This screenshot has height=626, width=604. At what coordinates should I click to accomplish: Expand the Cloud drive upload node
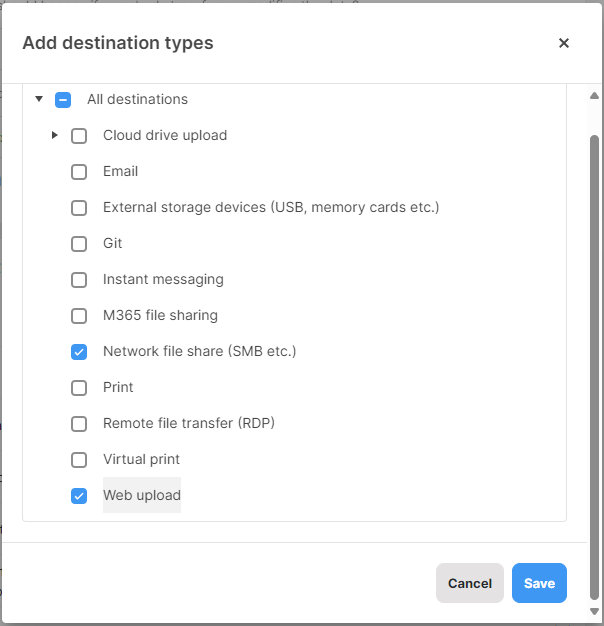coord(55,135)
